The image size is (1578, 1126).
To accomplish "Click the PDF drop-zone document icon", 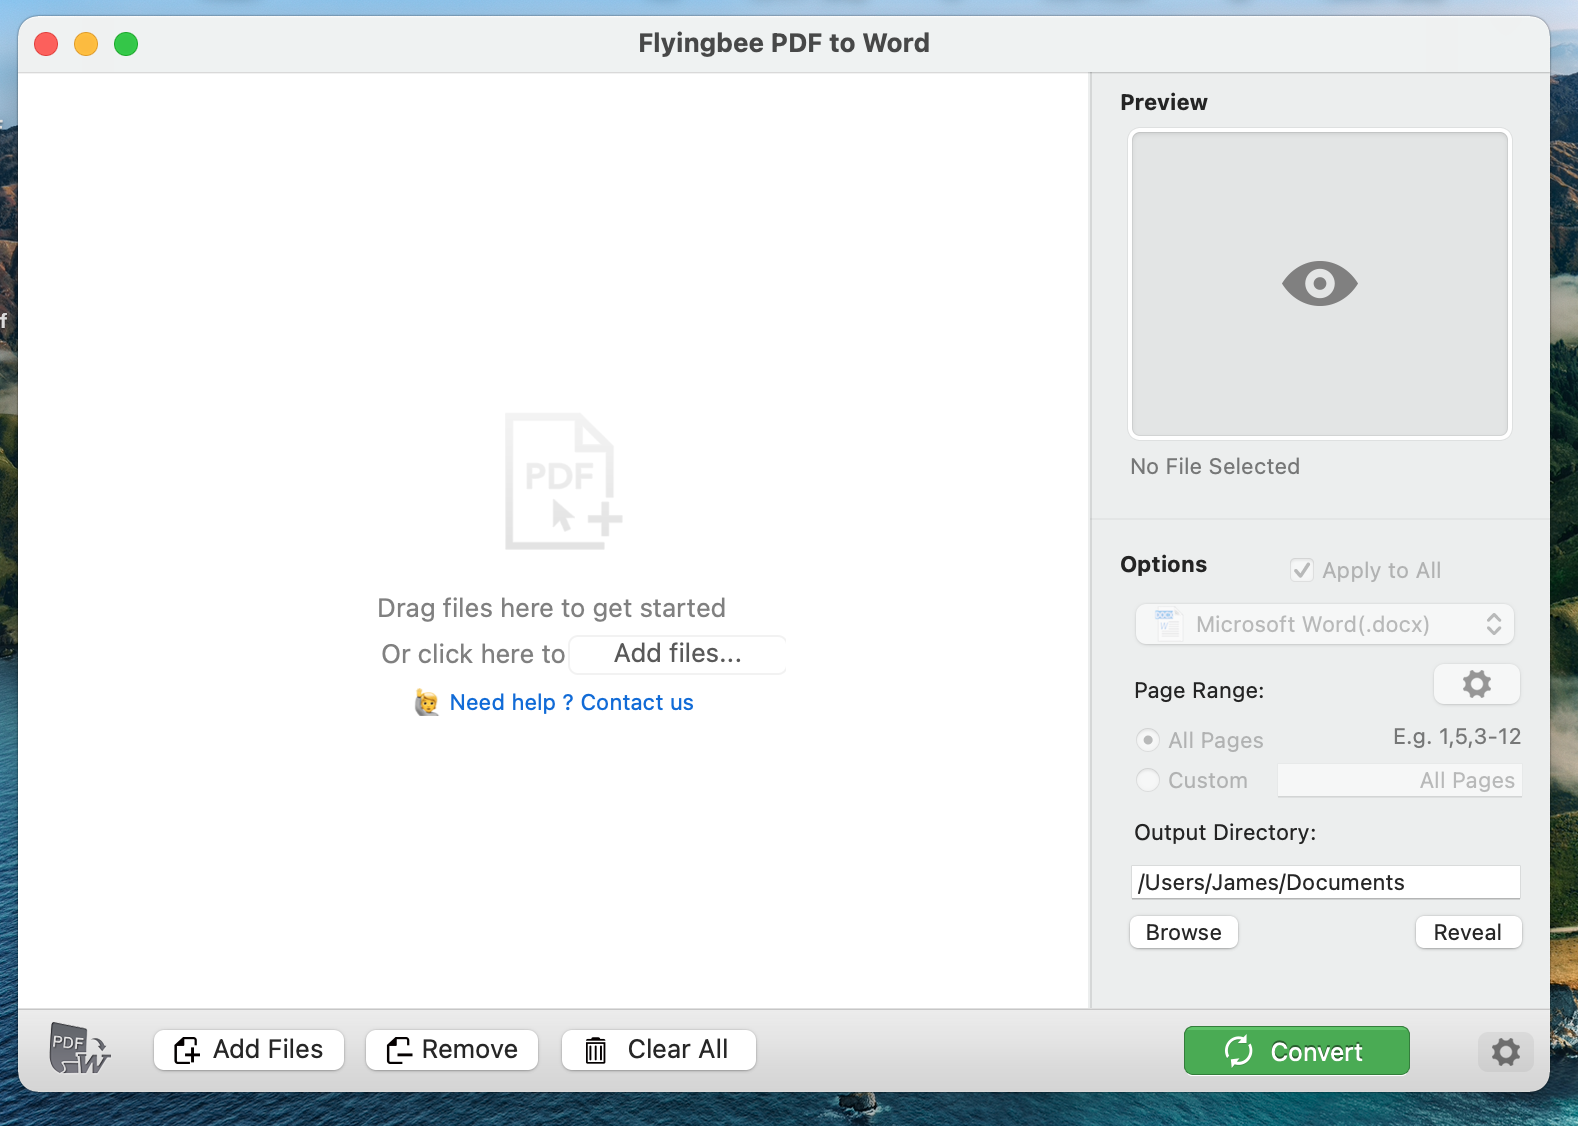I will (x=563, y=481).
